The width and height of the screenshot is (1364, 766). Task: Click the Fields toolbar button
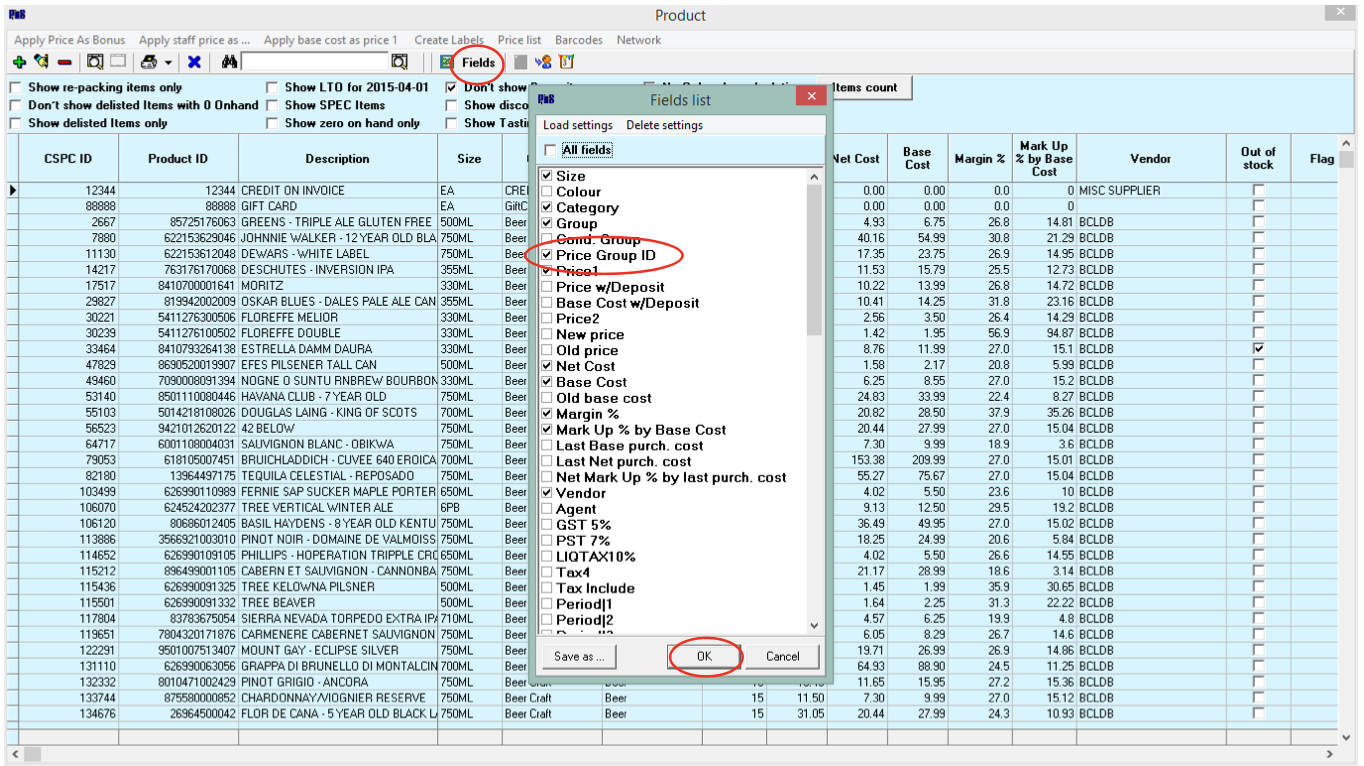pyautogui.click(x=478, y=62)
